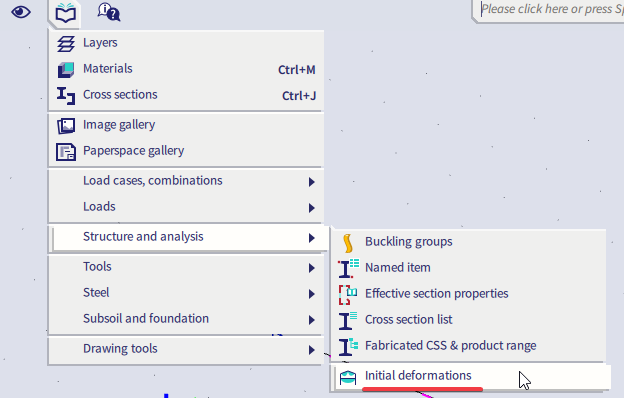Click the open book libraries icon
Viewport: 624px width, 398px height.
(65, 13)
